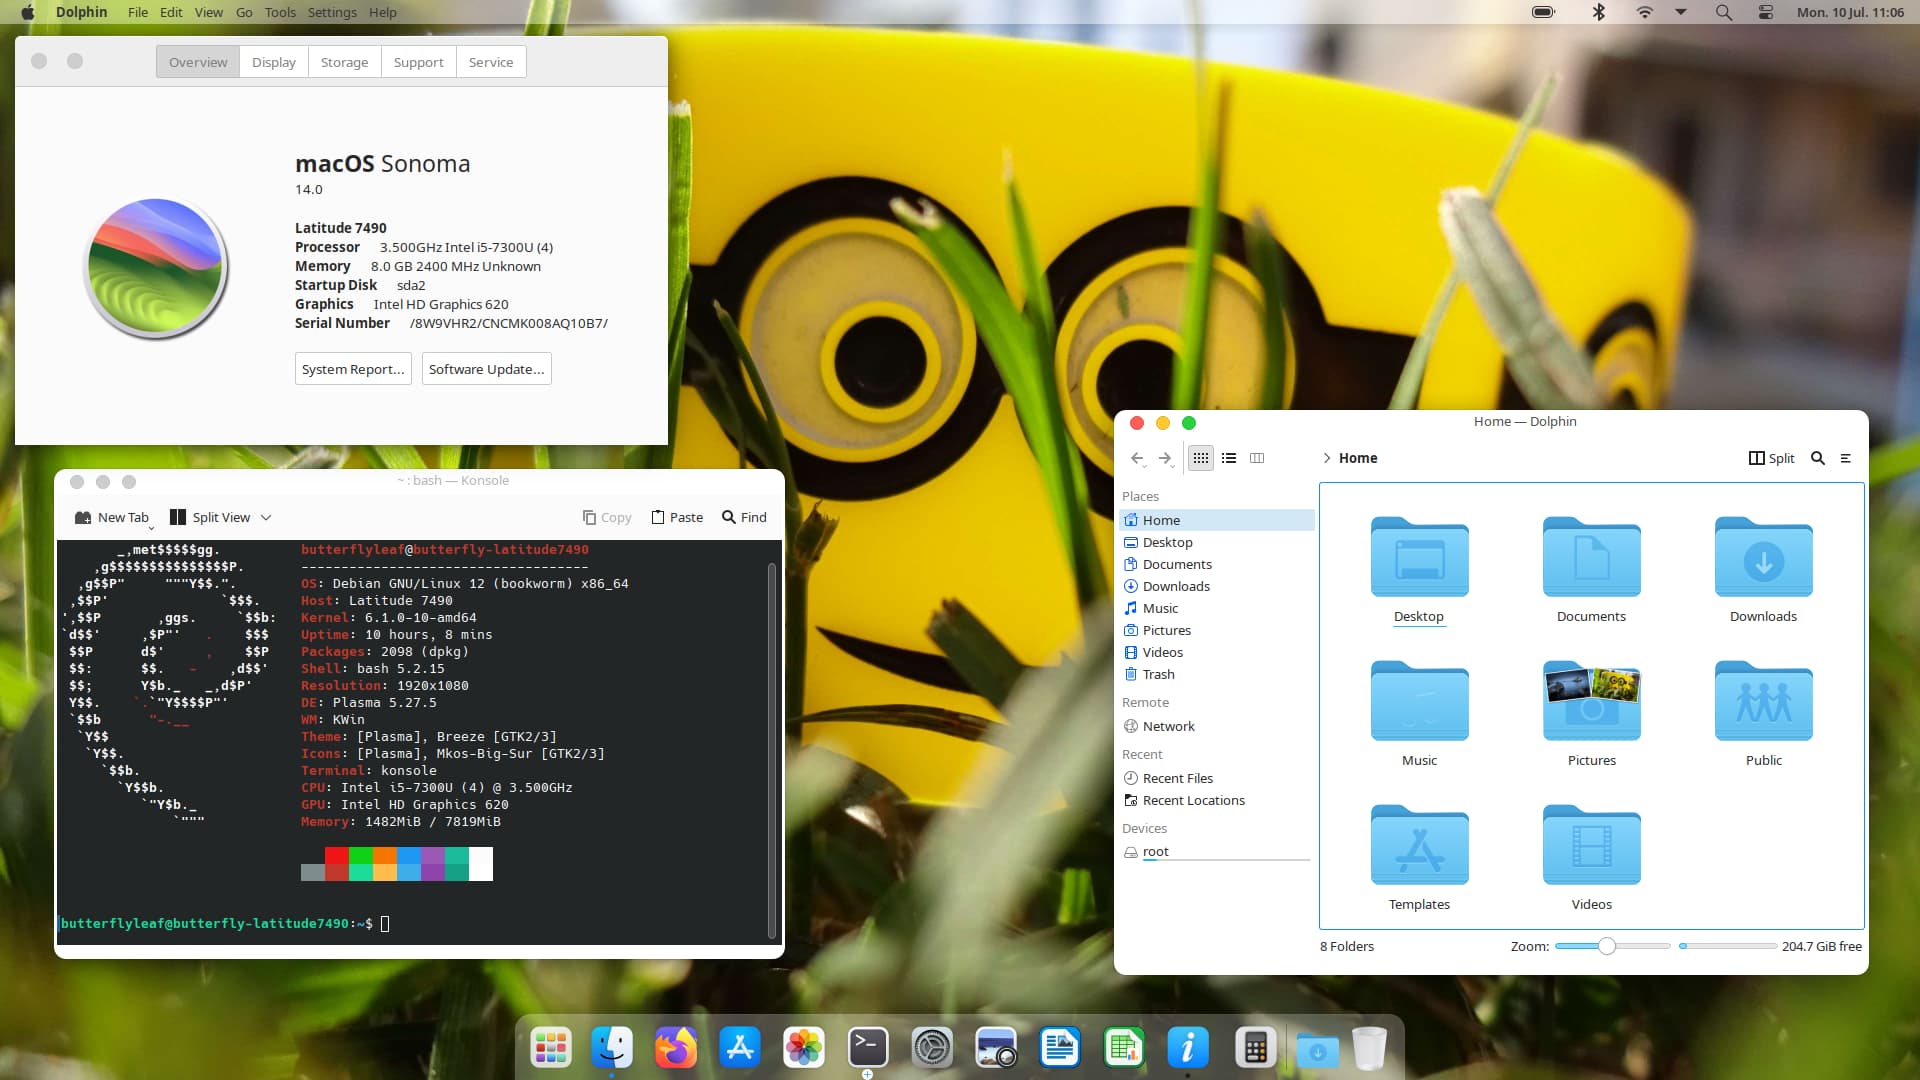This screenshot has height=1080, width=1920.
Task: Switch Dolphin to details column view
Action: coord(1257,458)
